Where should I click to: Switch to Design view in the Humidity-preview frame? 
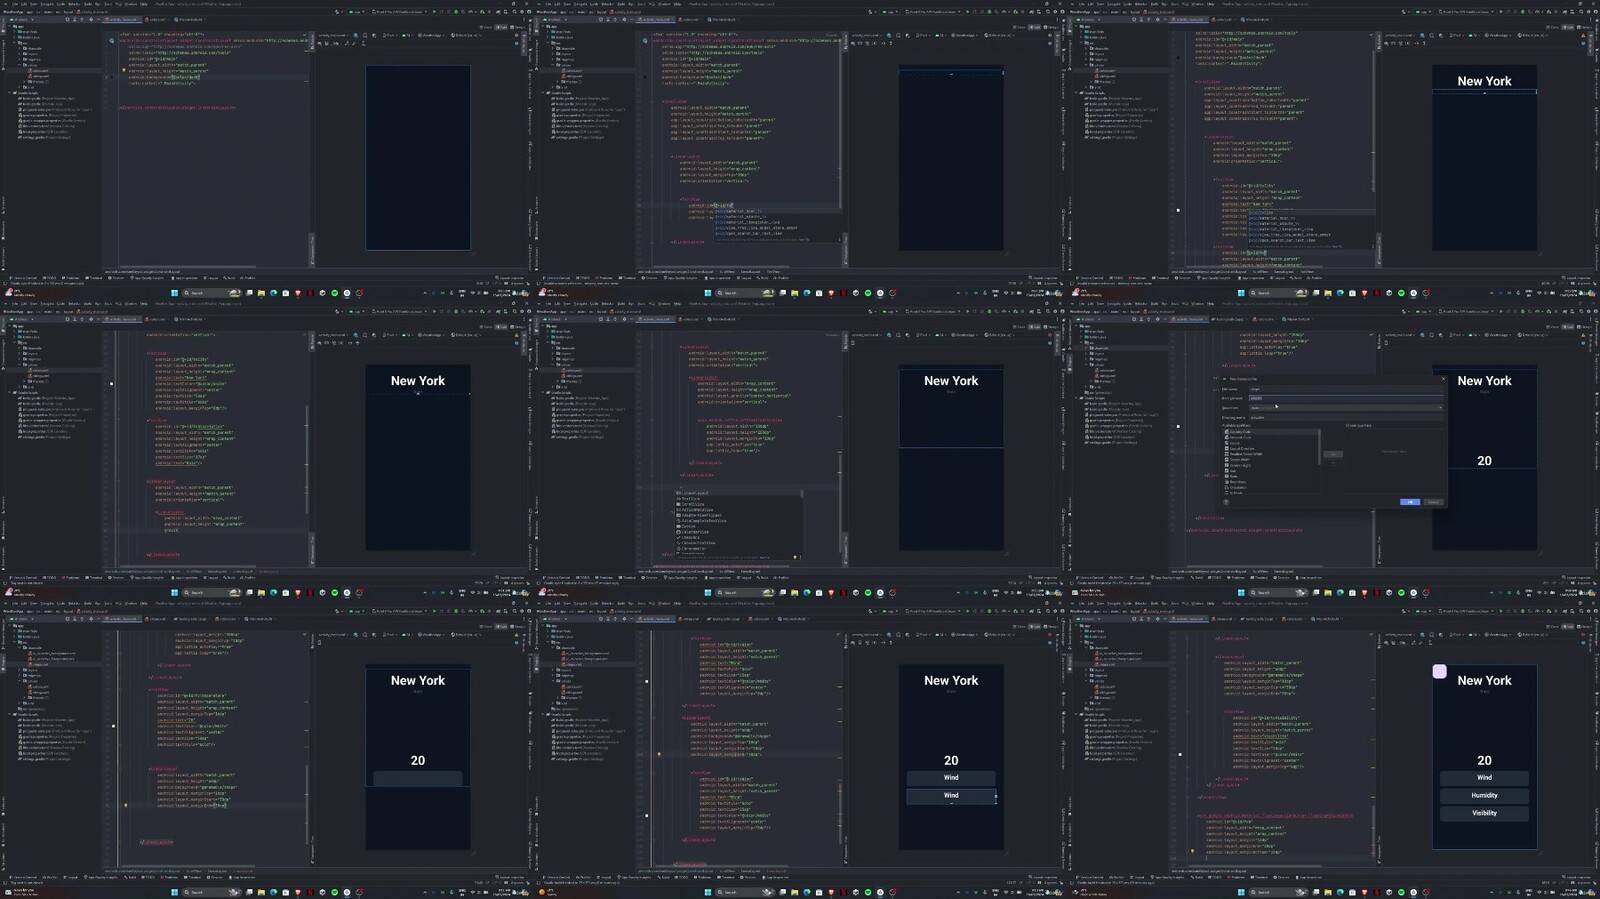point(1582,626)
